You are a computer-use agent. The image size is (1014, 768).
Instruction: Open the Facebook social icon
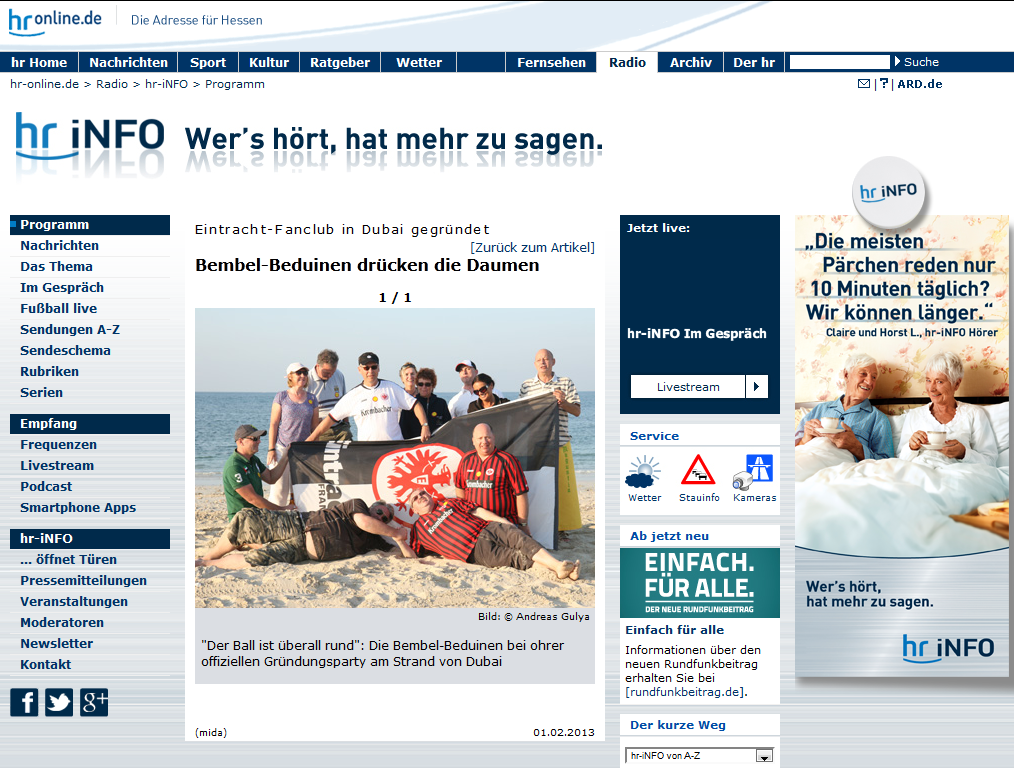(x=24, y=702)
